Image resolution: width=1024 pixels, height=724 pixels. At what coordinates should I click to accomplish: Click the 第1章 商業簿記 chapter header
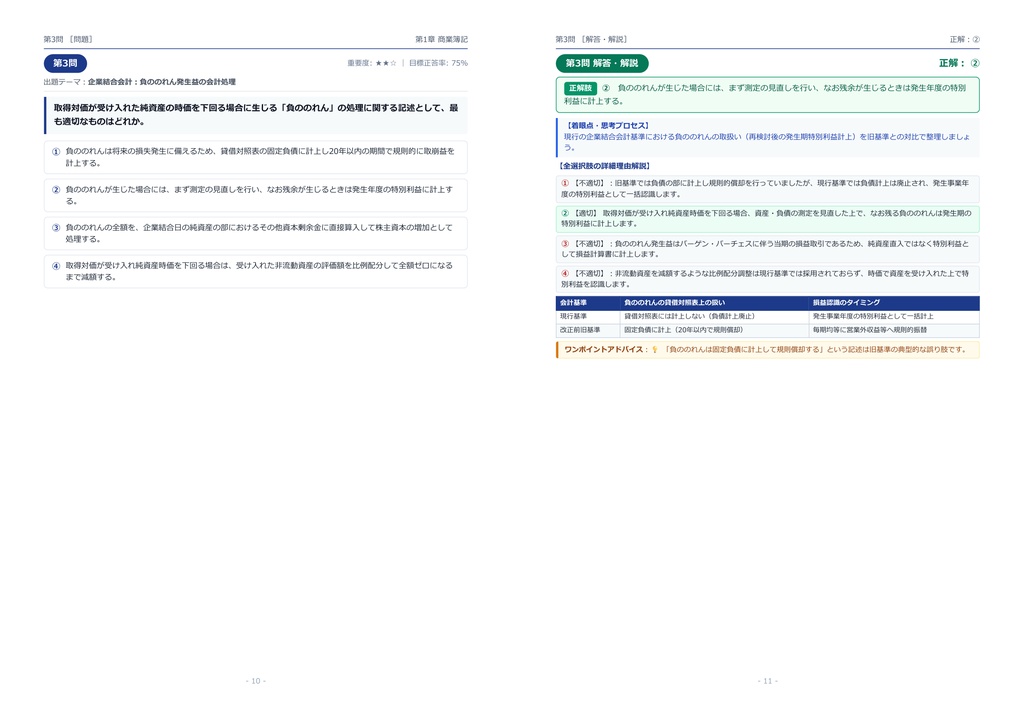[441, 40]
